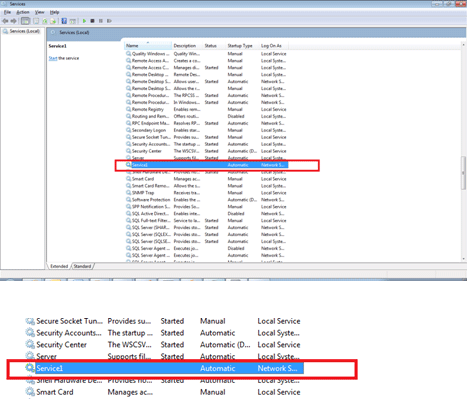
Task: Select Remote Procedur... described 'In Windows...'
Action: point(206,102)
